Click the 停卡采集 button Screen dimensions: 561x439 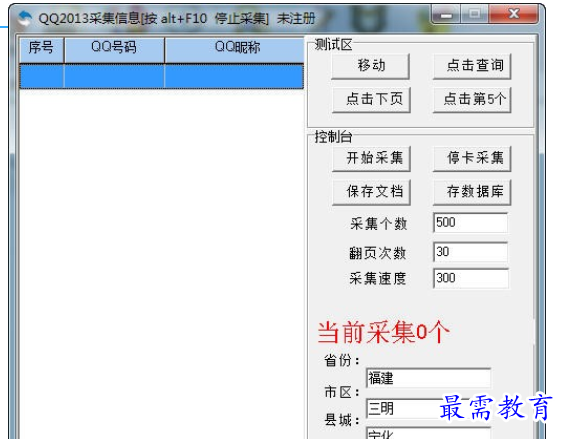click(x=472, y=158)
